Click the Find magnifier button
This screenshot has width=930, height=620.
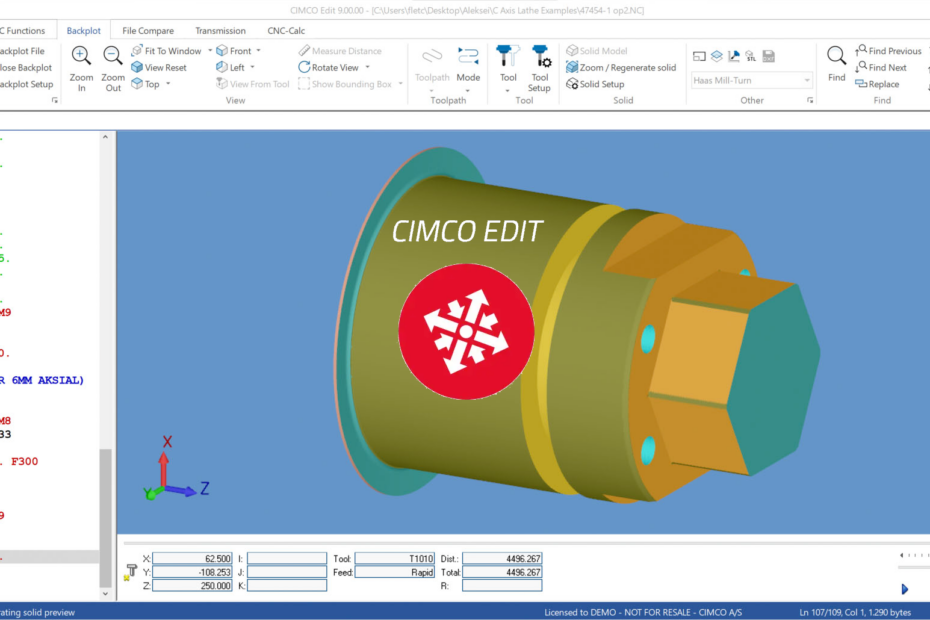click(x=836, y=63)
